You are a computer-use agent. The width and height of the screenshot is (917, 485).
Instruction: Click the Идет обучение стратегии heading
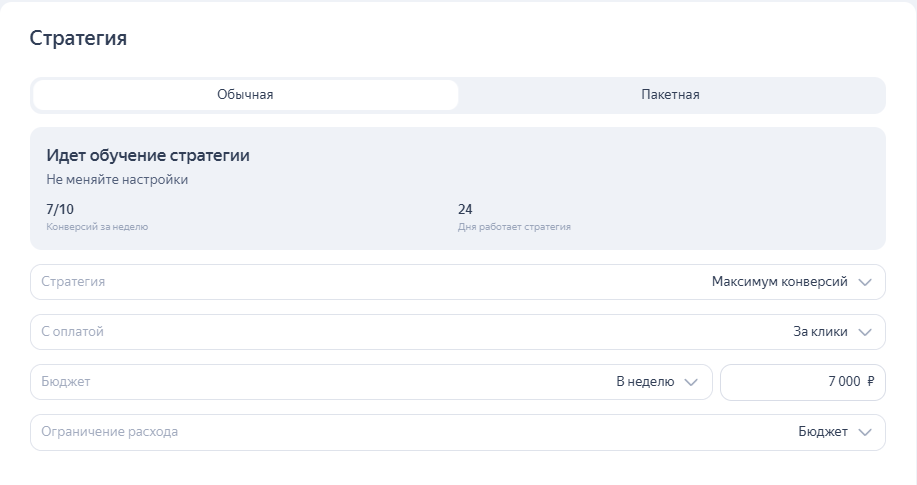coord(148,156)
